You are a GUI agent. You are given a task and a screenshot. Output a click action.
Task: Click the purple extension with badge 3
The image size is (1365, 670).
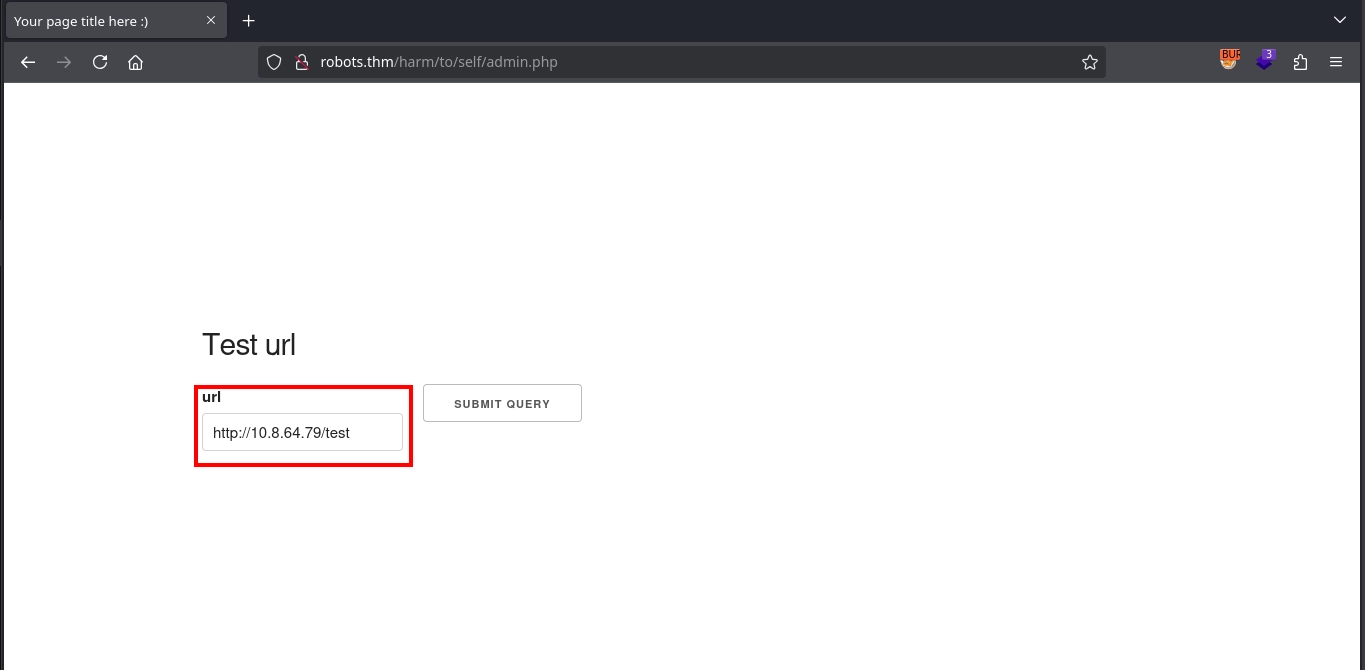click(1265, 61)
